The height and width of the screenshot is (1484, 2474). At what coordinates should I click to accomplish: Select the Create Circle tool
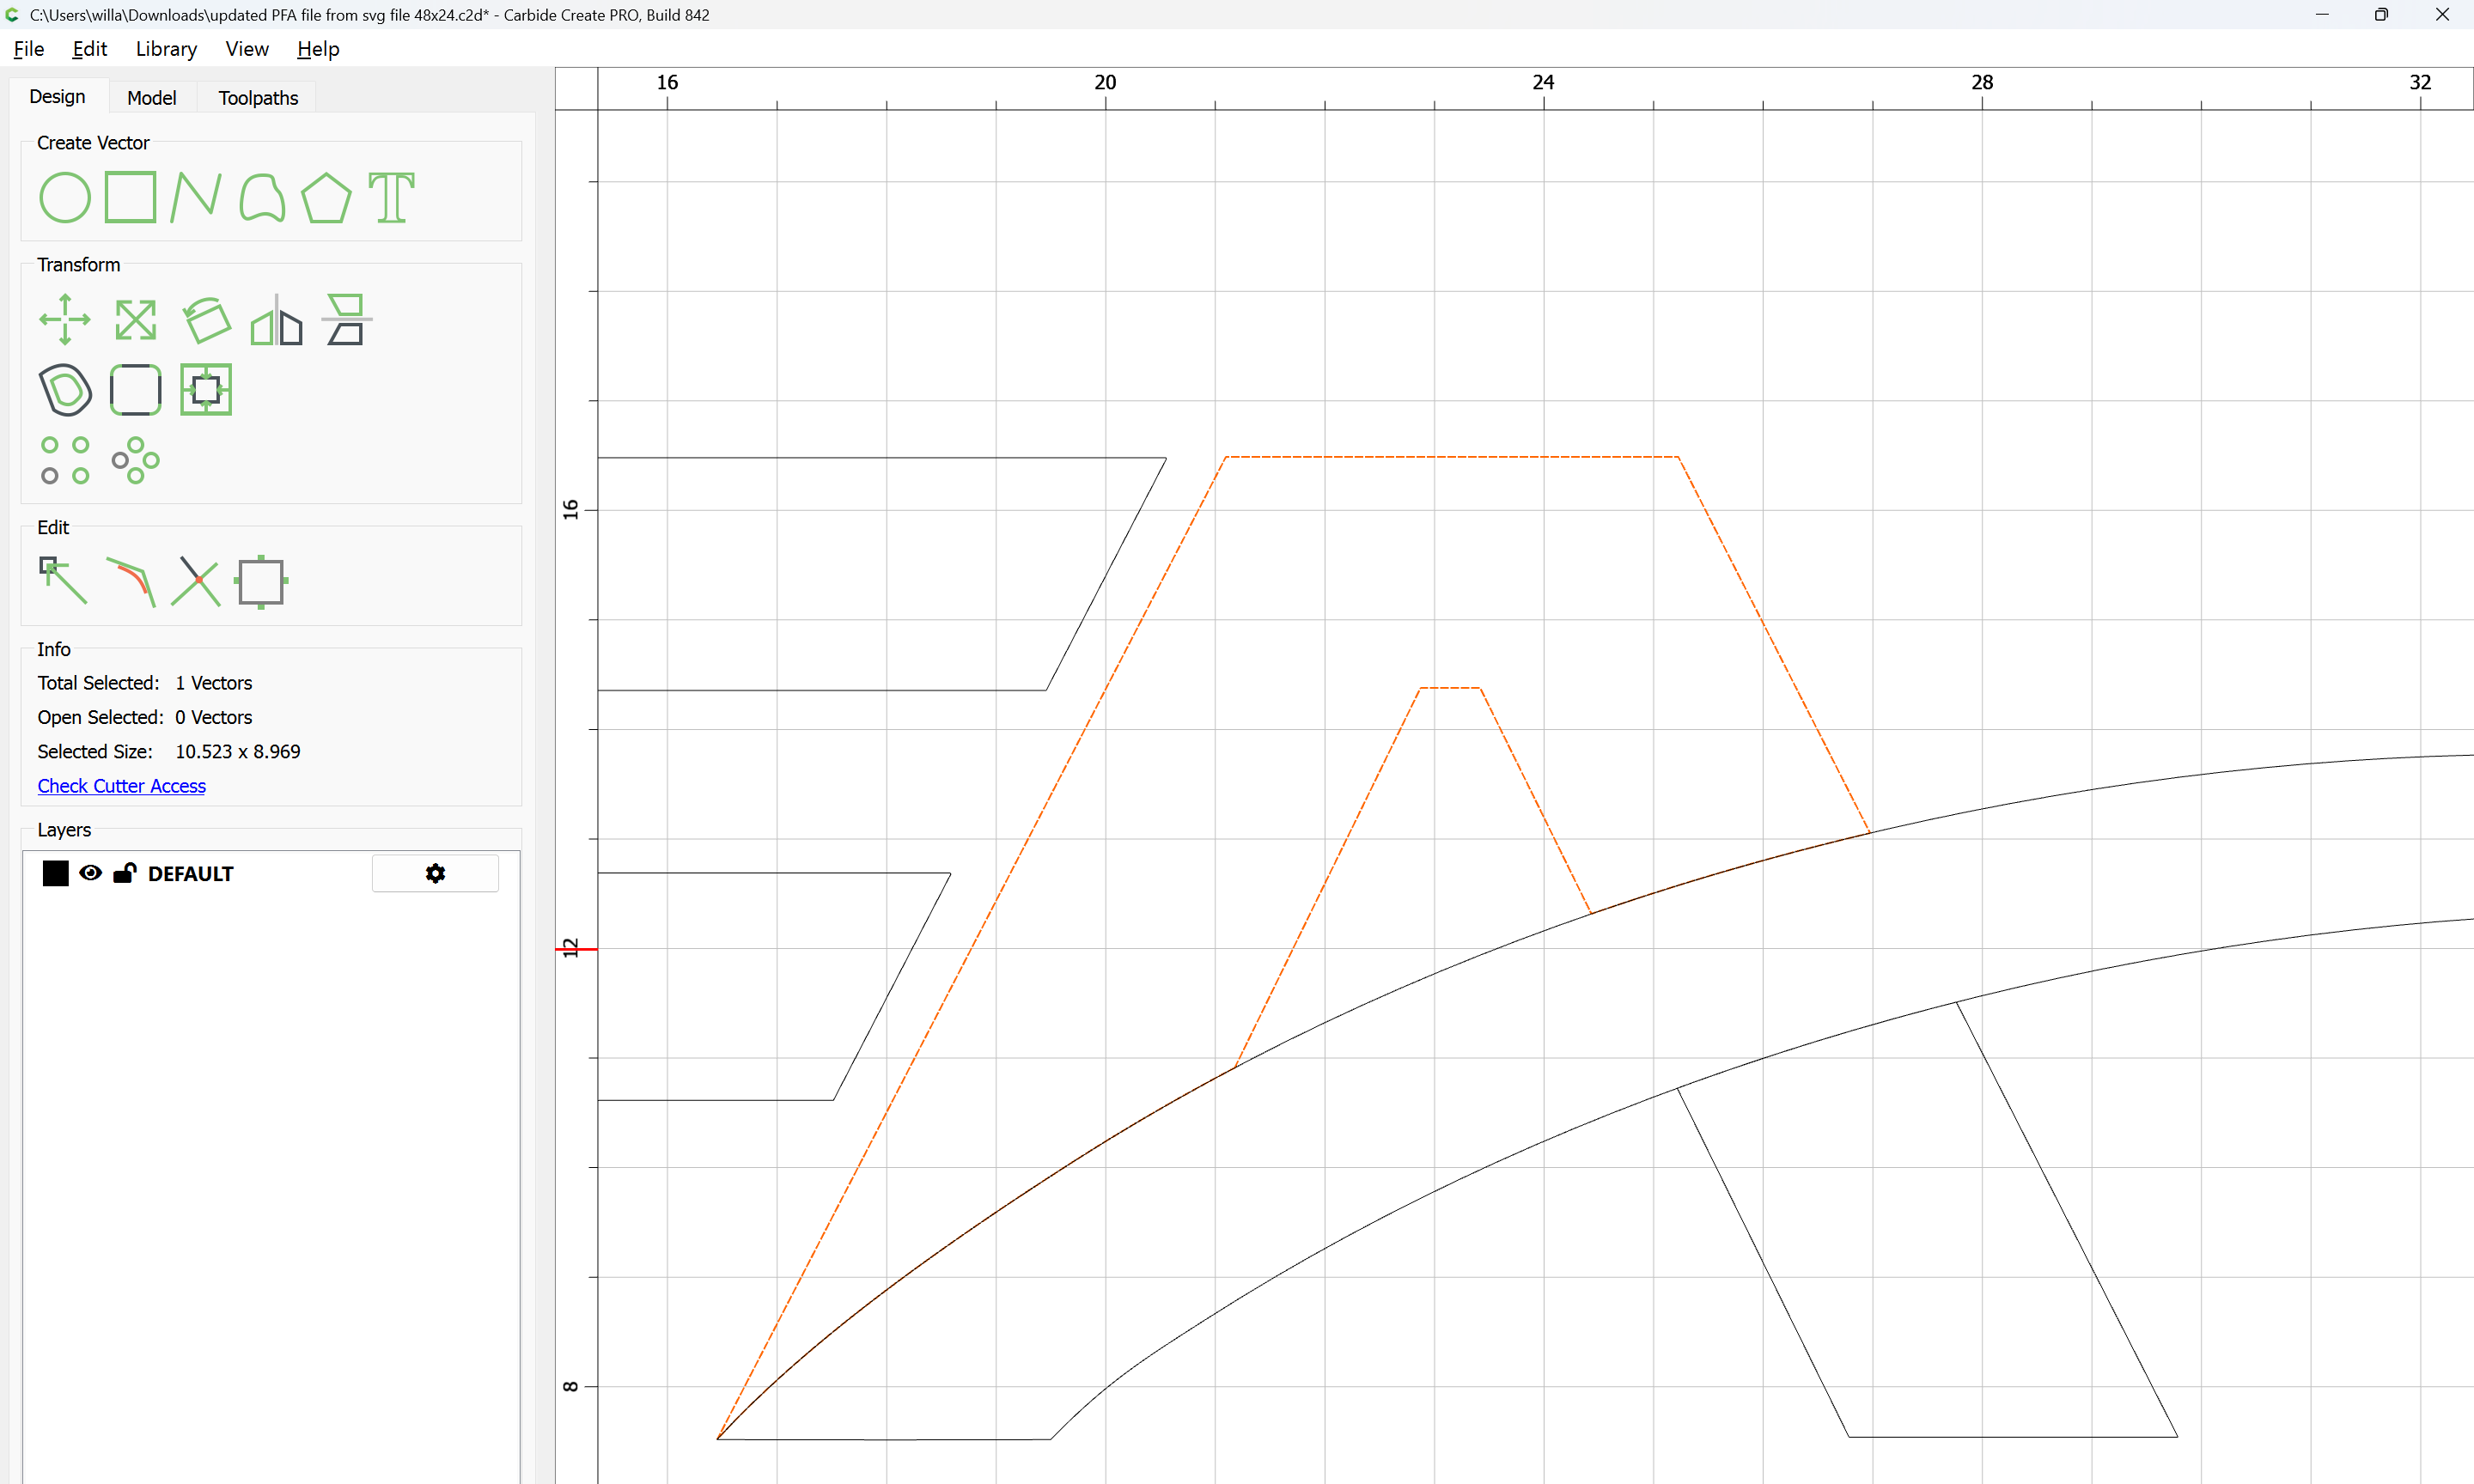(x=65, y=197)
